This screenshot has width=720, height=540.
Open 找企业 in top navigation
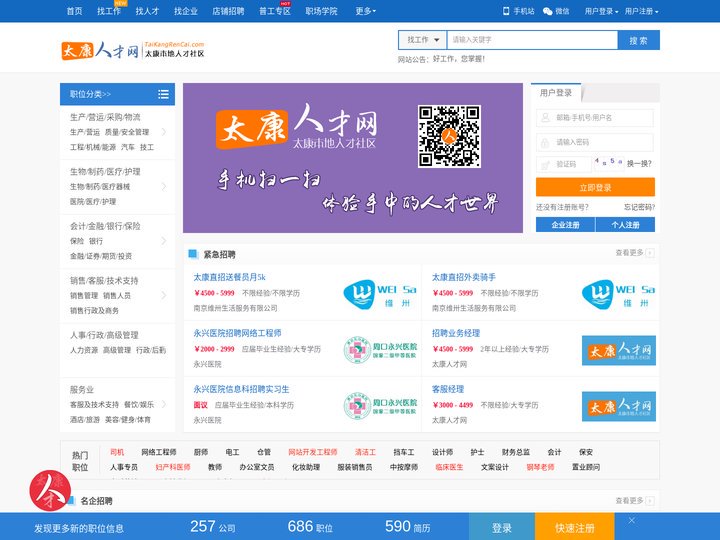(186, 11)
